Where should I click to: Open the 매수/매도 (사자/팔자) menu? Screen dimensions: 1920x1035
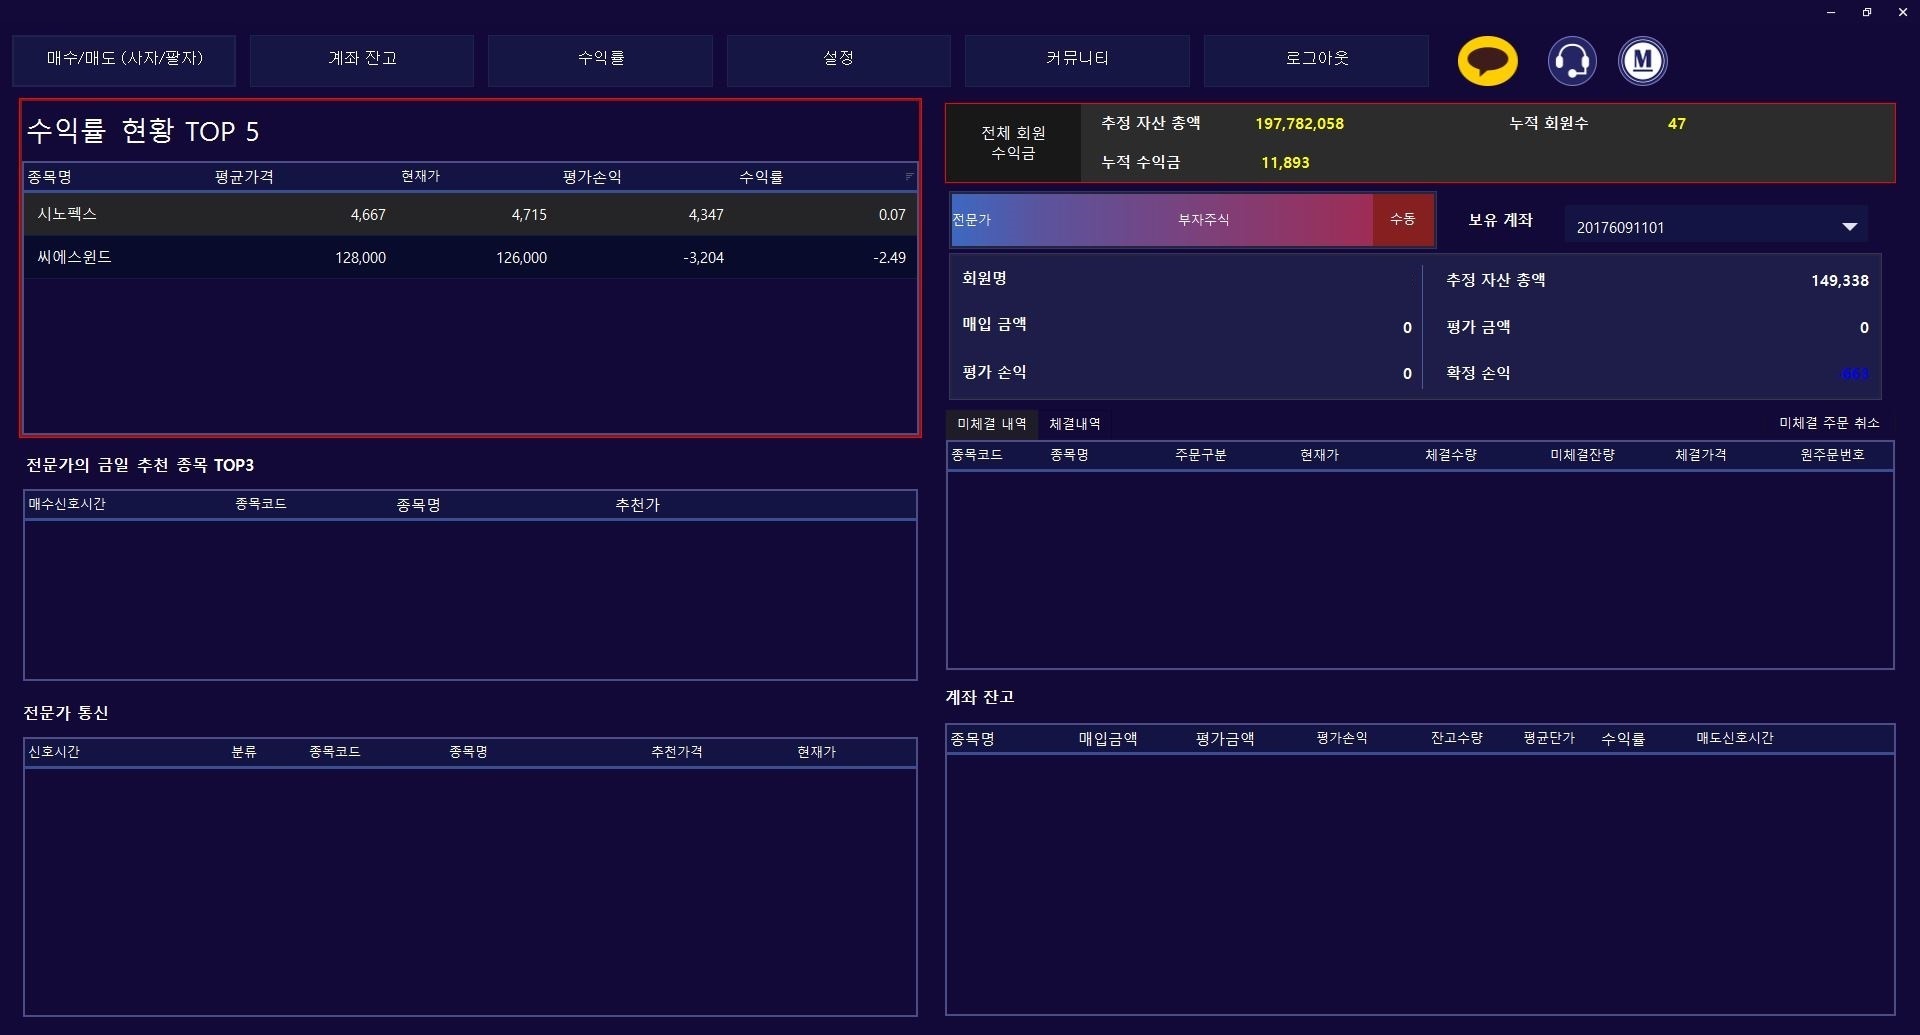tap(124, 59)
